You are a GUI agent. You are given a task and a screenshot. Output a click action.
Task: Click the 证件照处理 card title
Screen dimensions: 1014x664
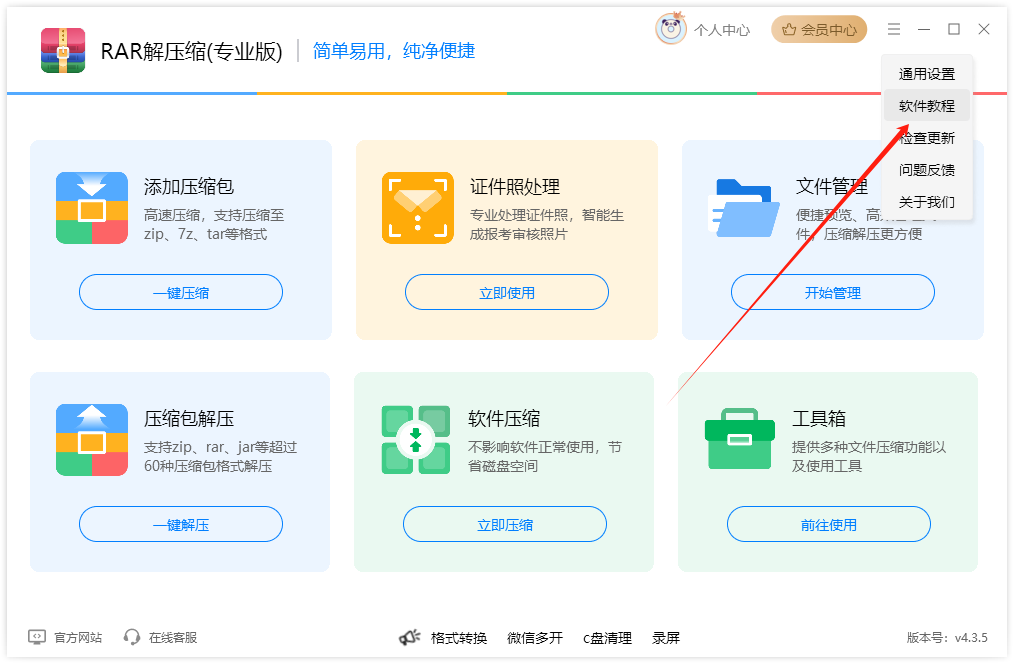pyautogui.click(x=515, y=187)
